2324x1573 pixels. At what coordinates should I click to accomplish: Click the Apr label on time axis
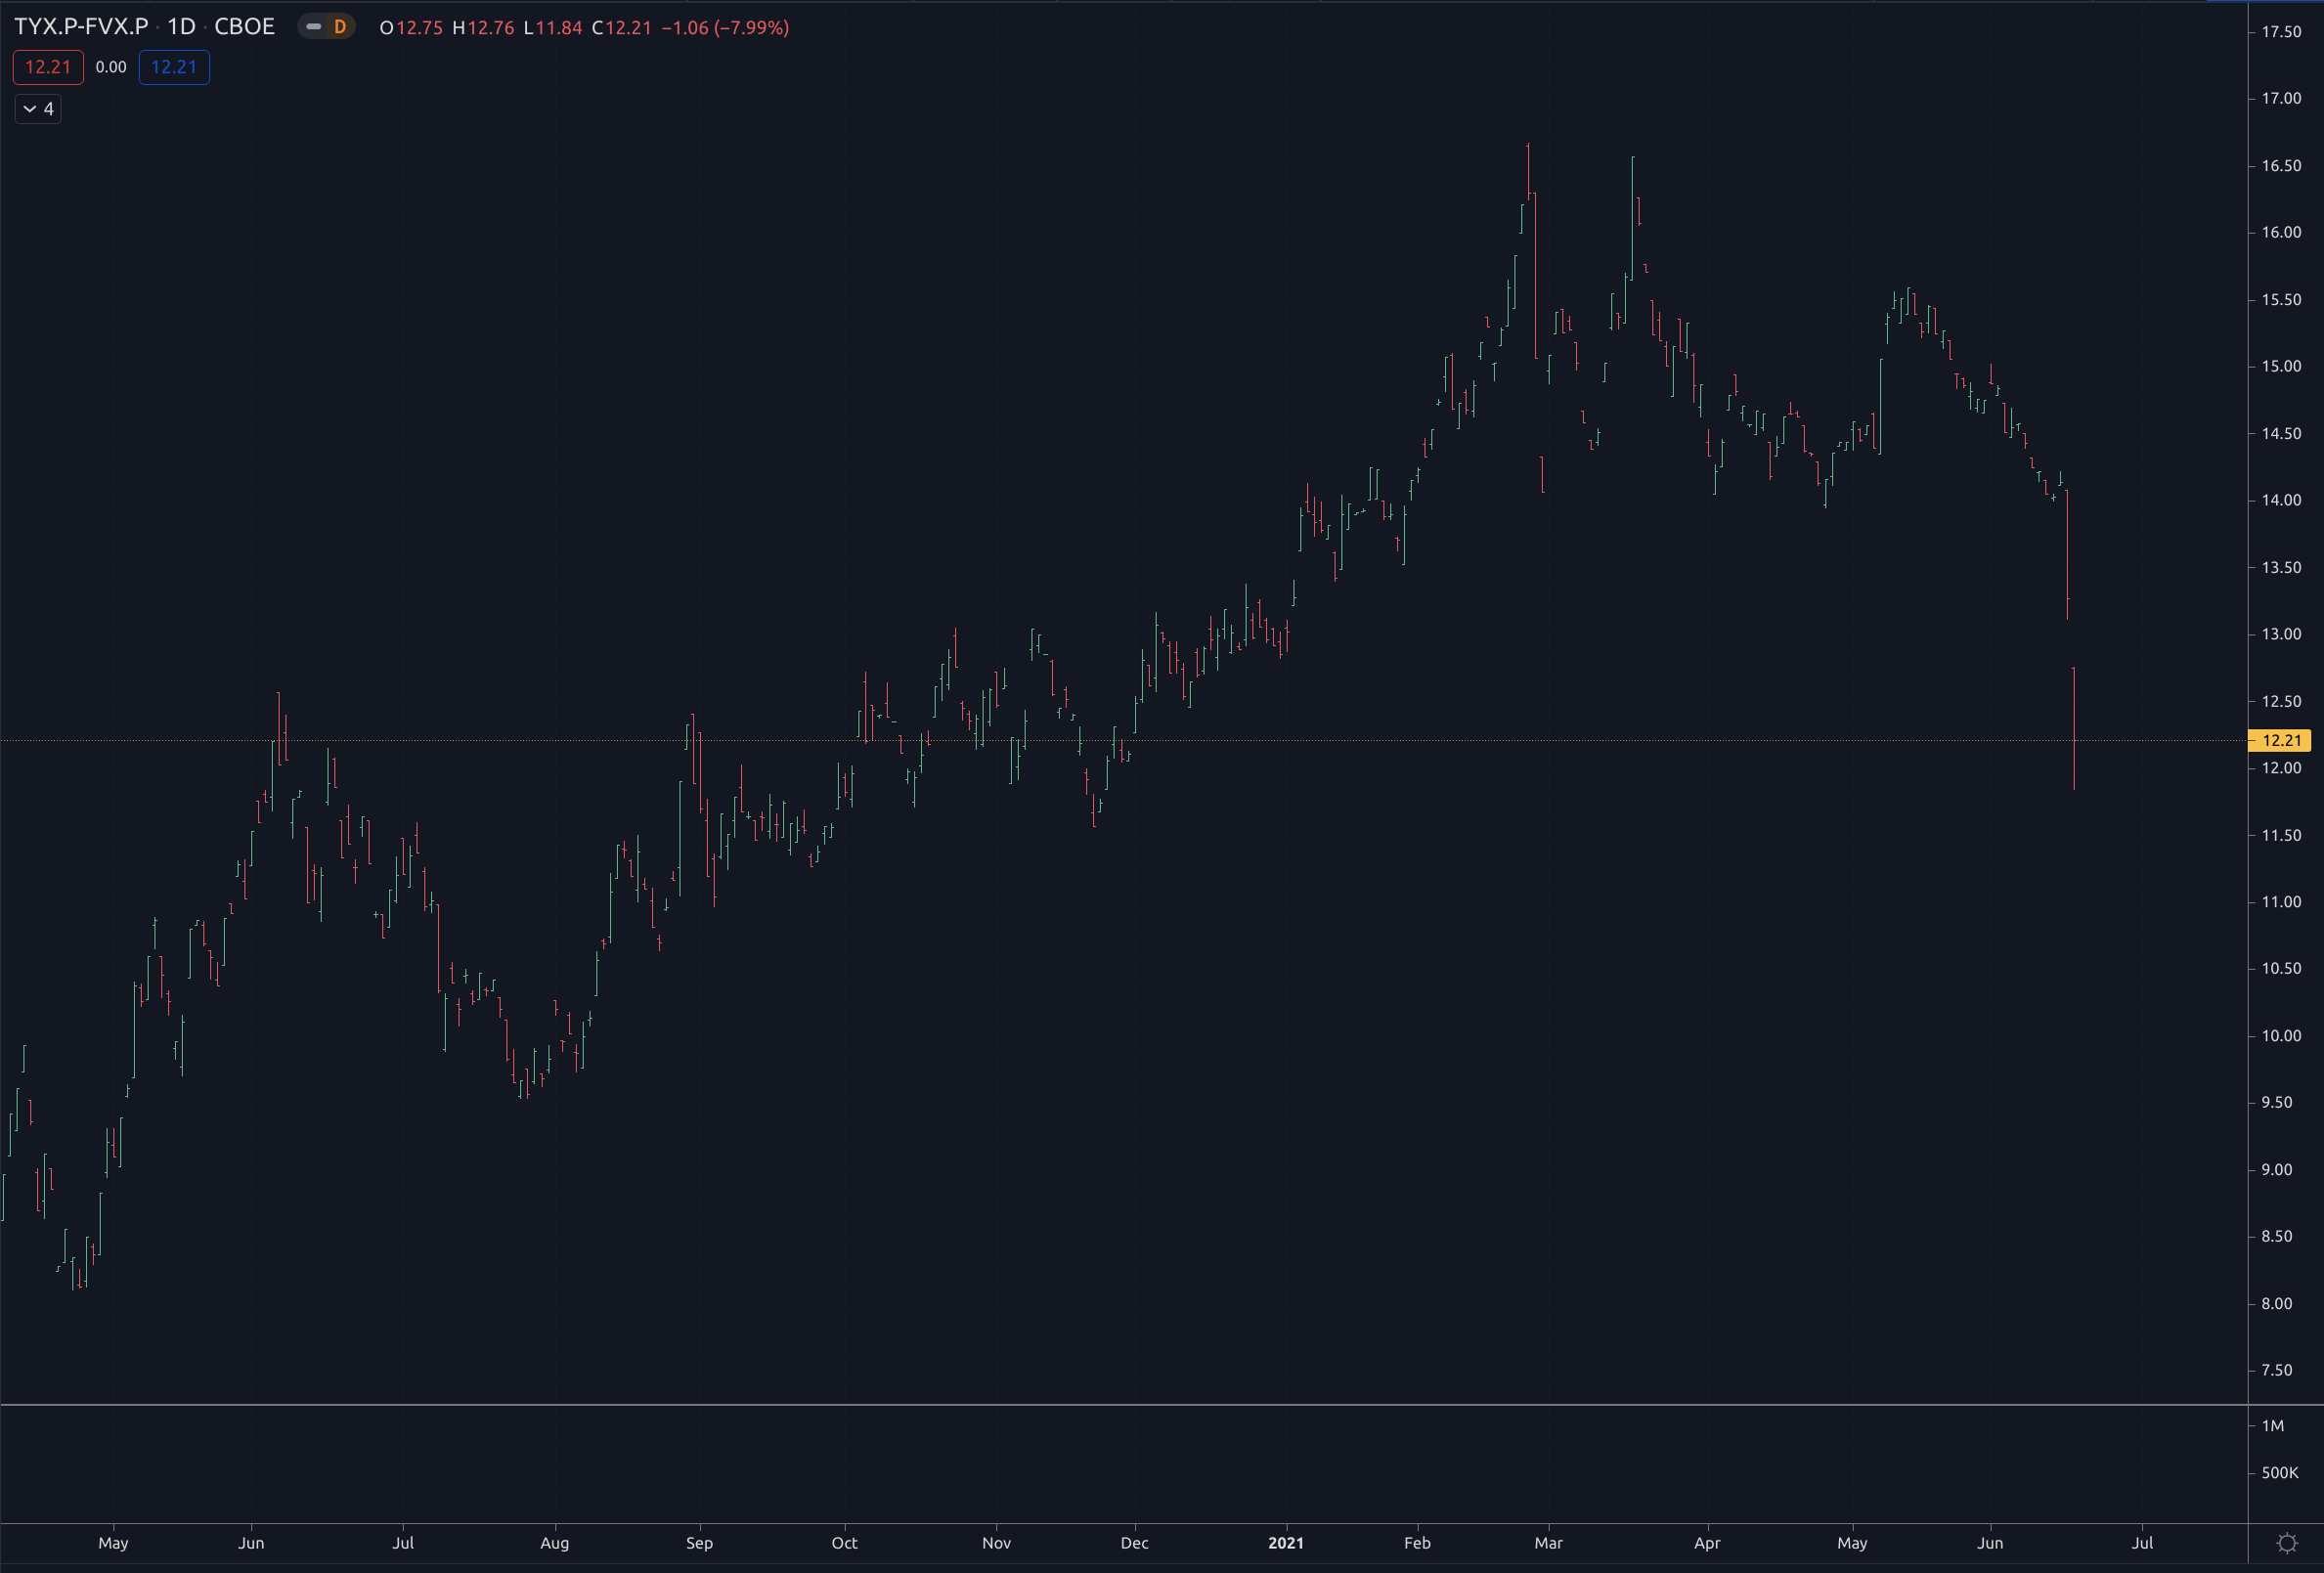coord(1708,1543)
